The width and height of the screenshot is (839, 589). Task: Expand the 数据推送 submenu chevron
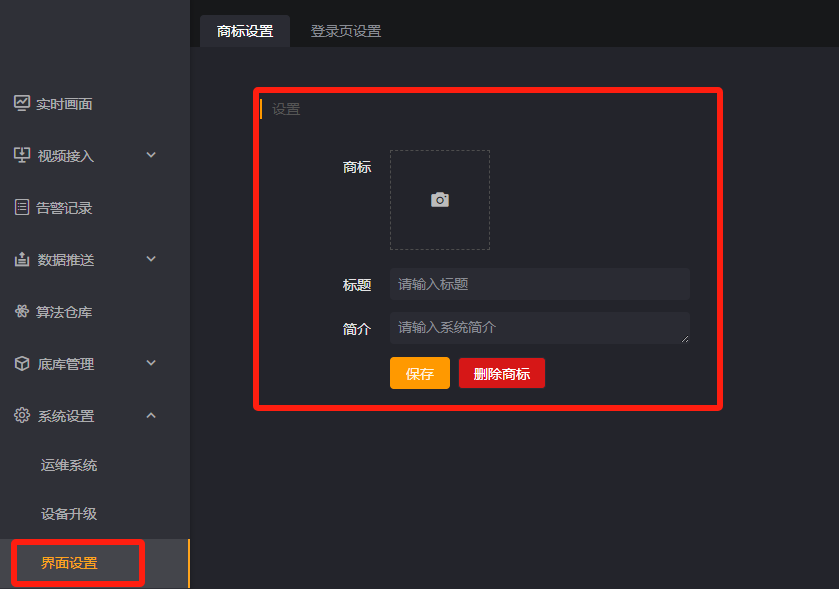pos(151,259)
